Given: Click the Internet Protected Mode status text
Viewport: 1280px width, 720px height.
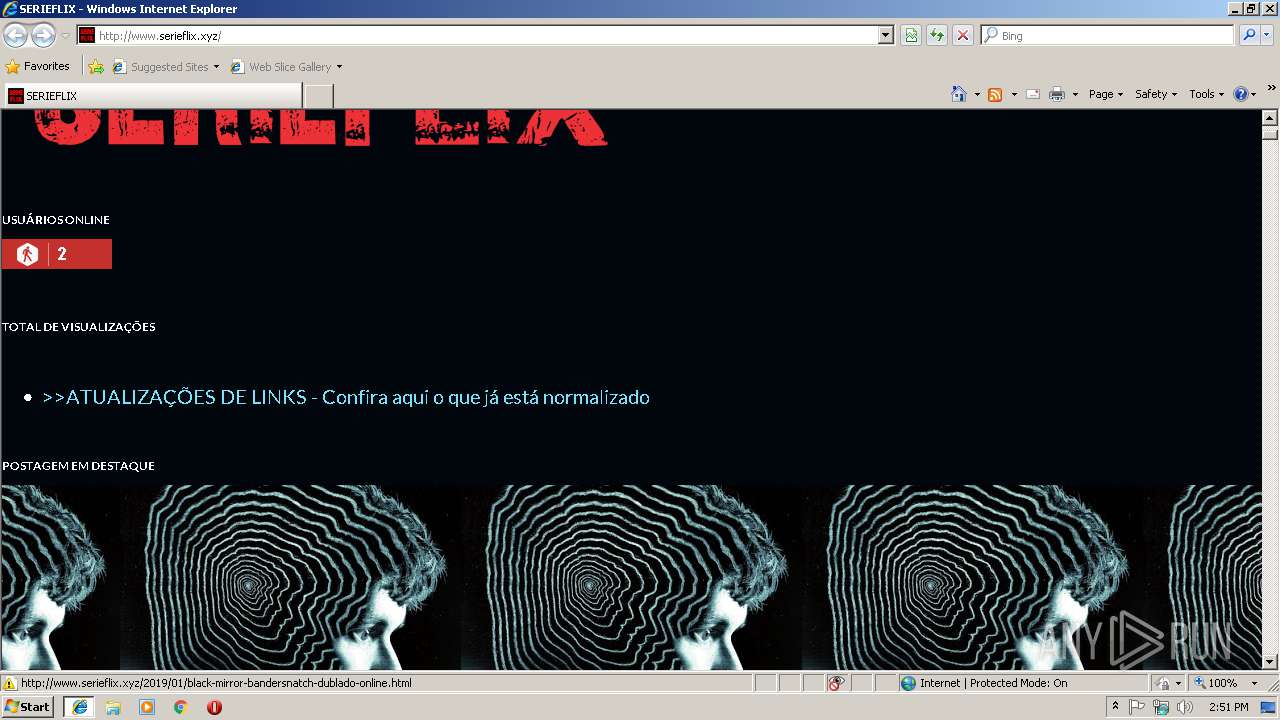Looking at the screenshot, I should (994, 683).
